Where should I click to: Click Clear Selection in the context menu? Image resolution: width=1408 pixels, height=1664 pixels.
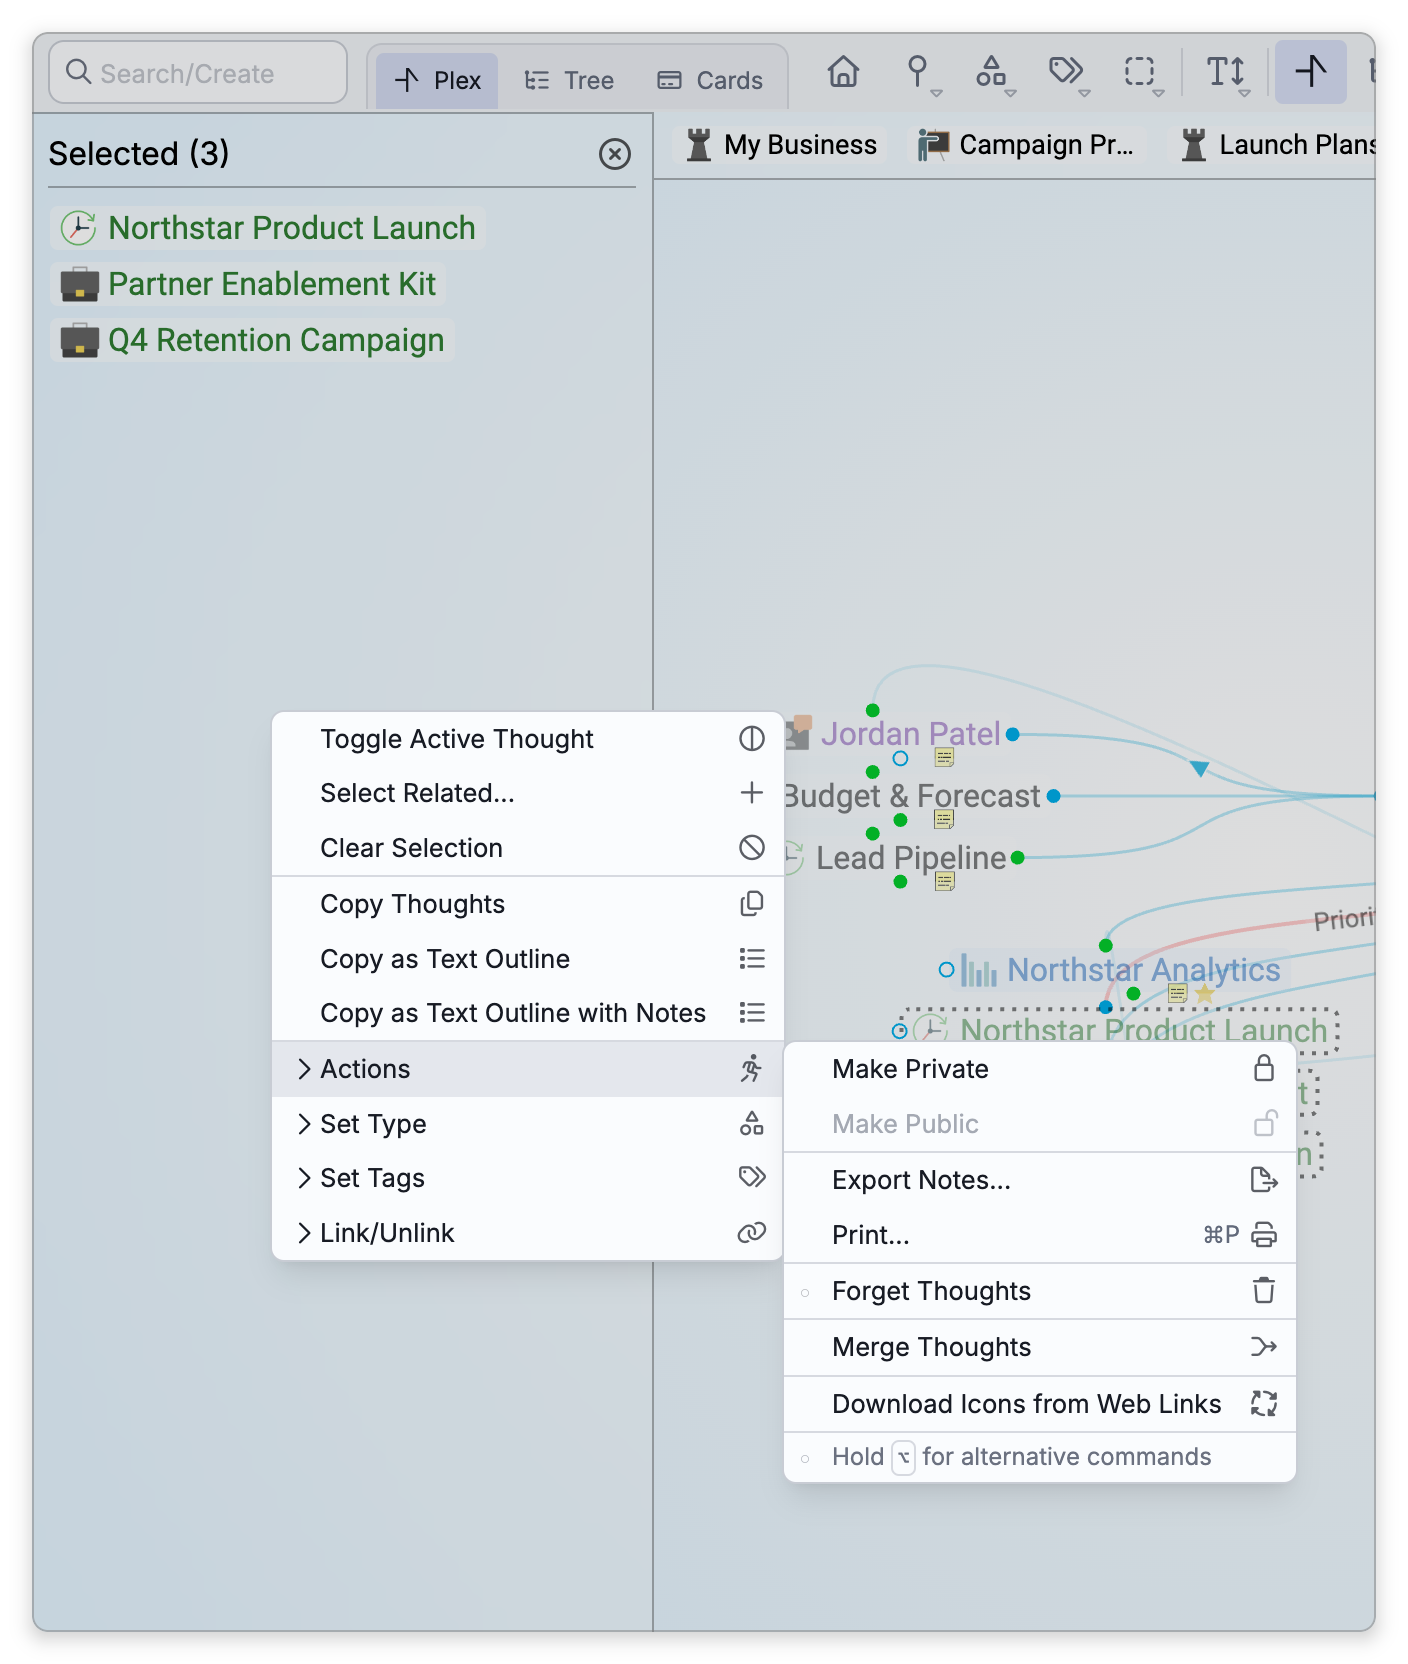[x=527, y=848]
